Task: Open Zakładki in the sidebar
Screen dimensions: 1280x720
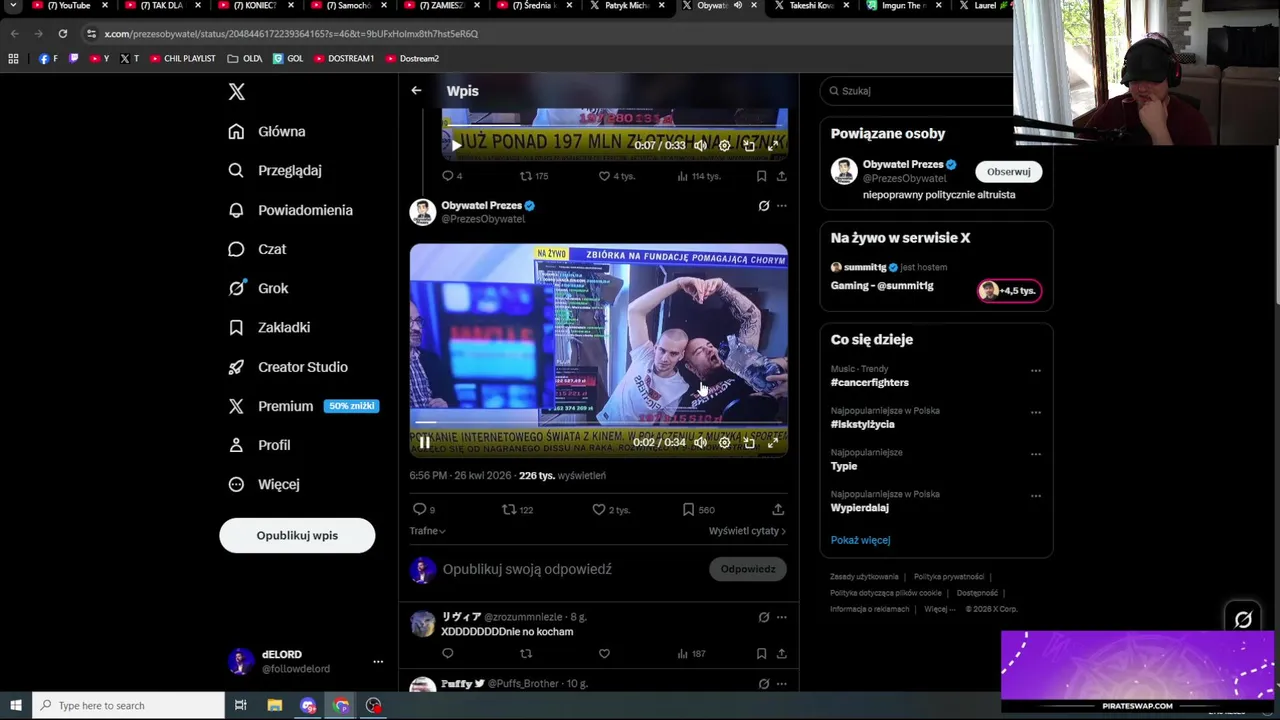Action: tap(269, 327)
